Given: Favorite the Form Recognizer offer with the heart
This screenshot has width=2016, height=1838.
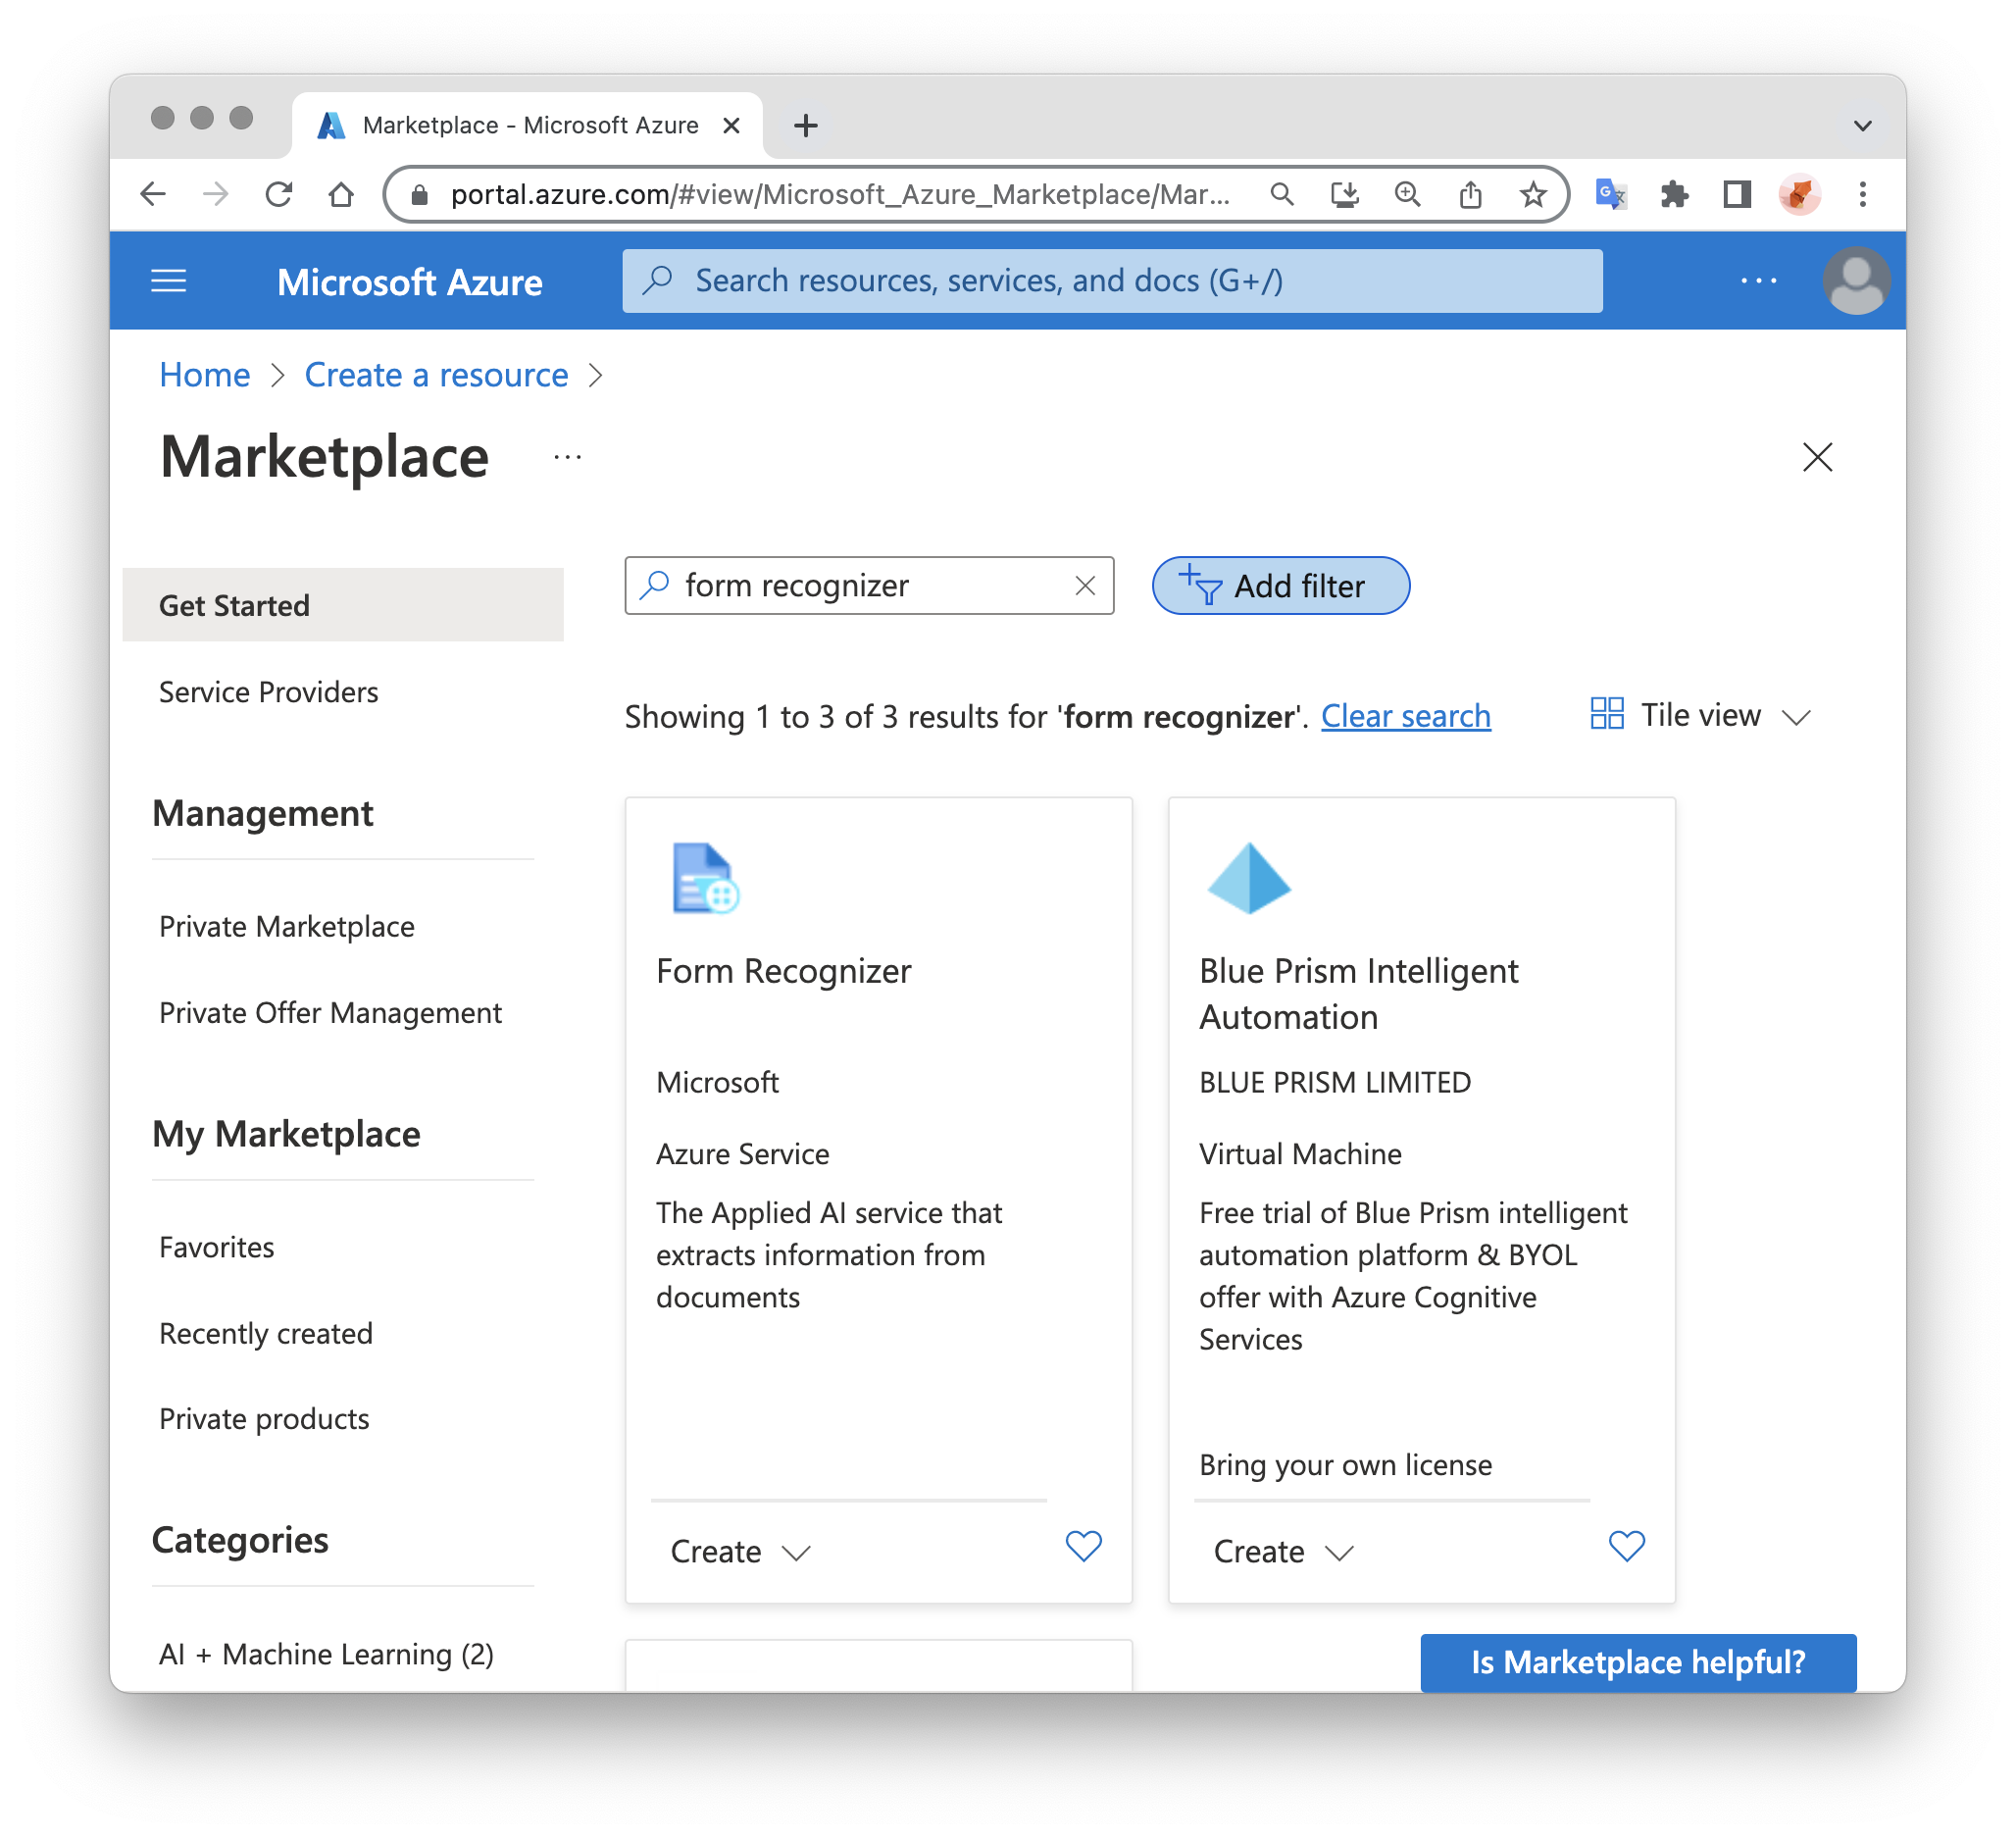Looking at the screenshot, I should (1083, 1546).
